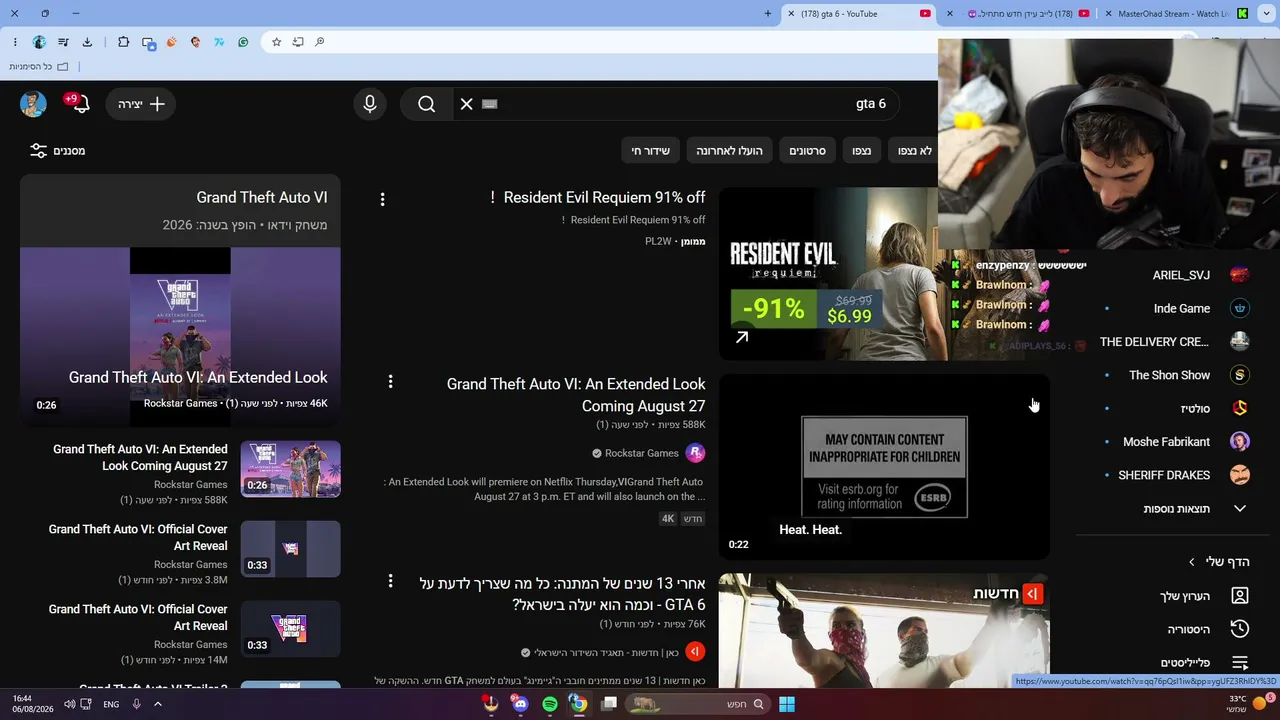Open more options for the Extended Look video
Image resolution: width=1280 pixels, height=720 pixels.
pyautogui.click(x=390, y=382)
